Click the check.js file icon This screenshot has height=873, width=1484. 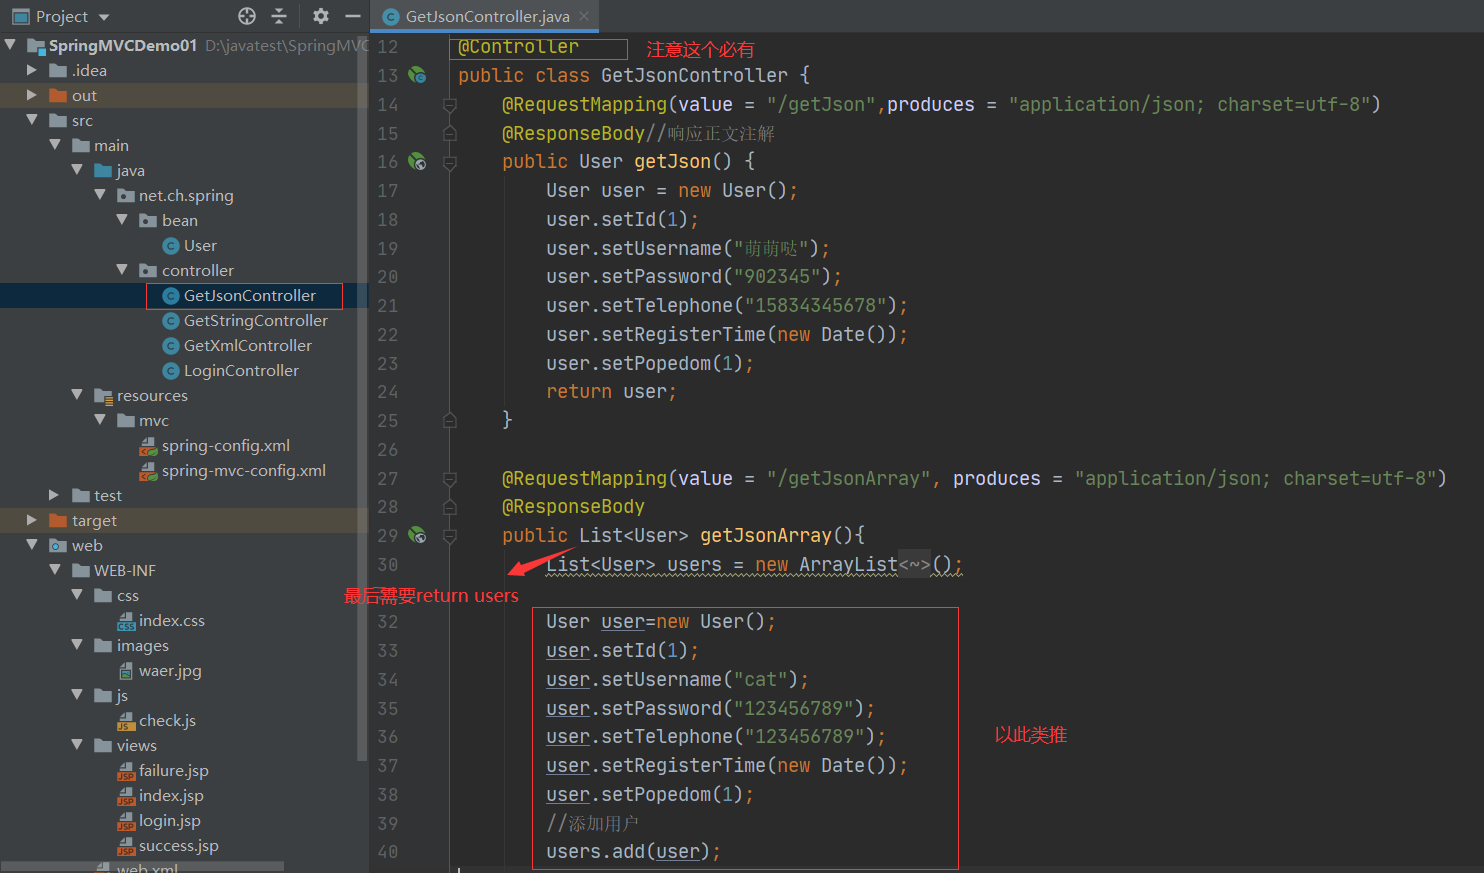[x=126, y=721]
